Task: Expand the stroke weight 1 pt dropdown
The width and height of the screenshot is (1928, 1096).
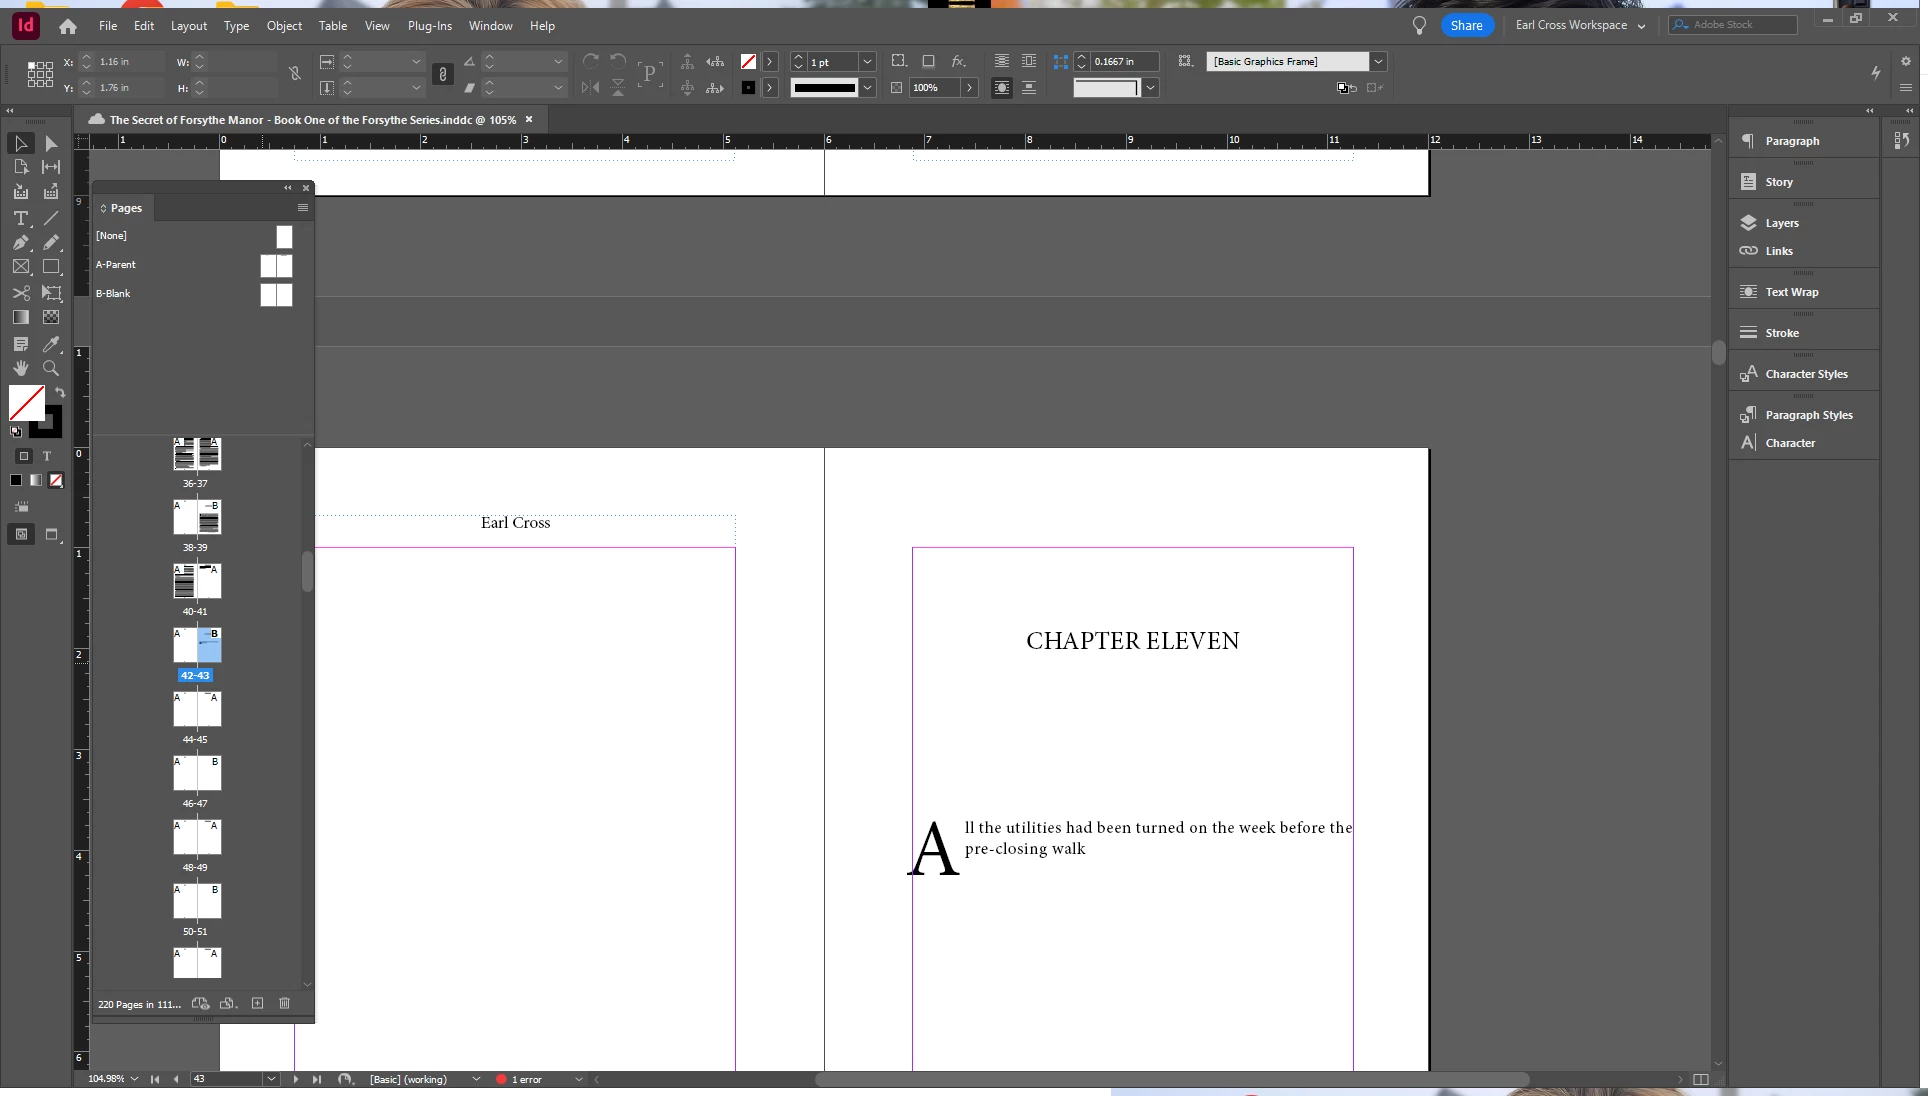Action: click(867, 62)
